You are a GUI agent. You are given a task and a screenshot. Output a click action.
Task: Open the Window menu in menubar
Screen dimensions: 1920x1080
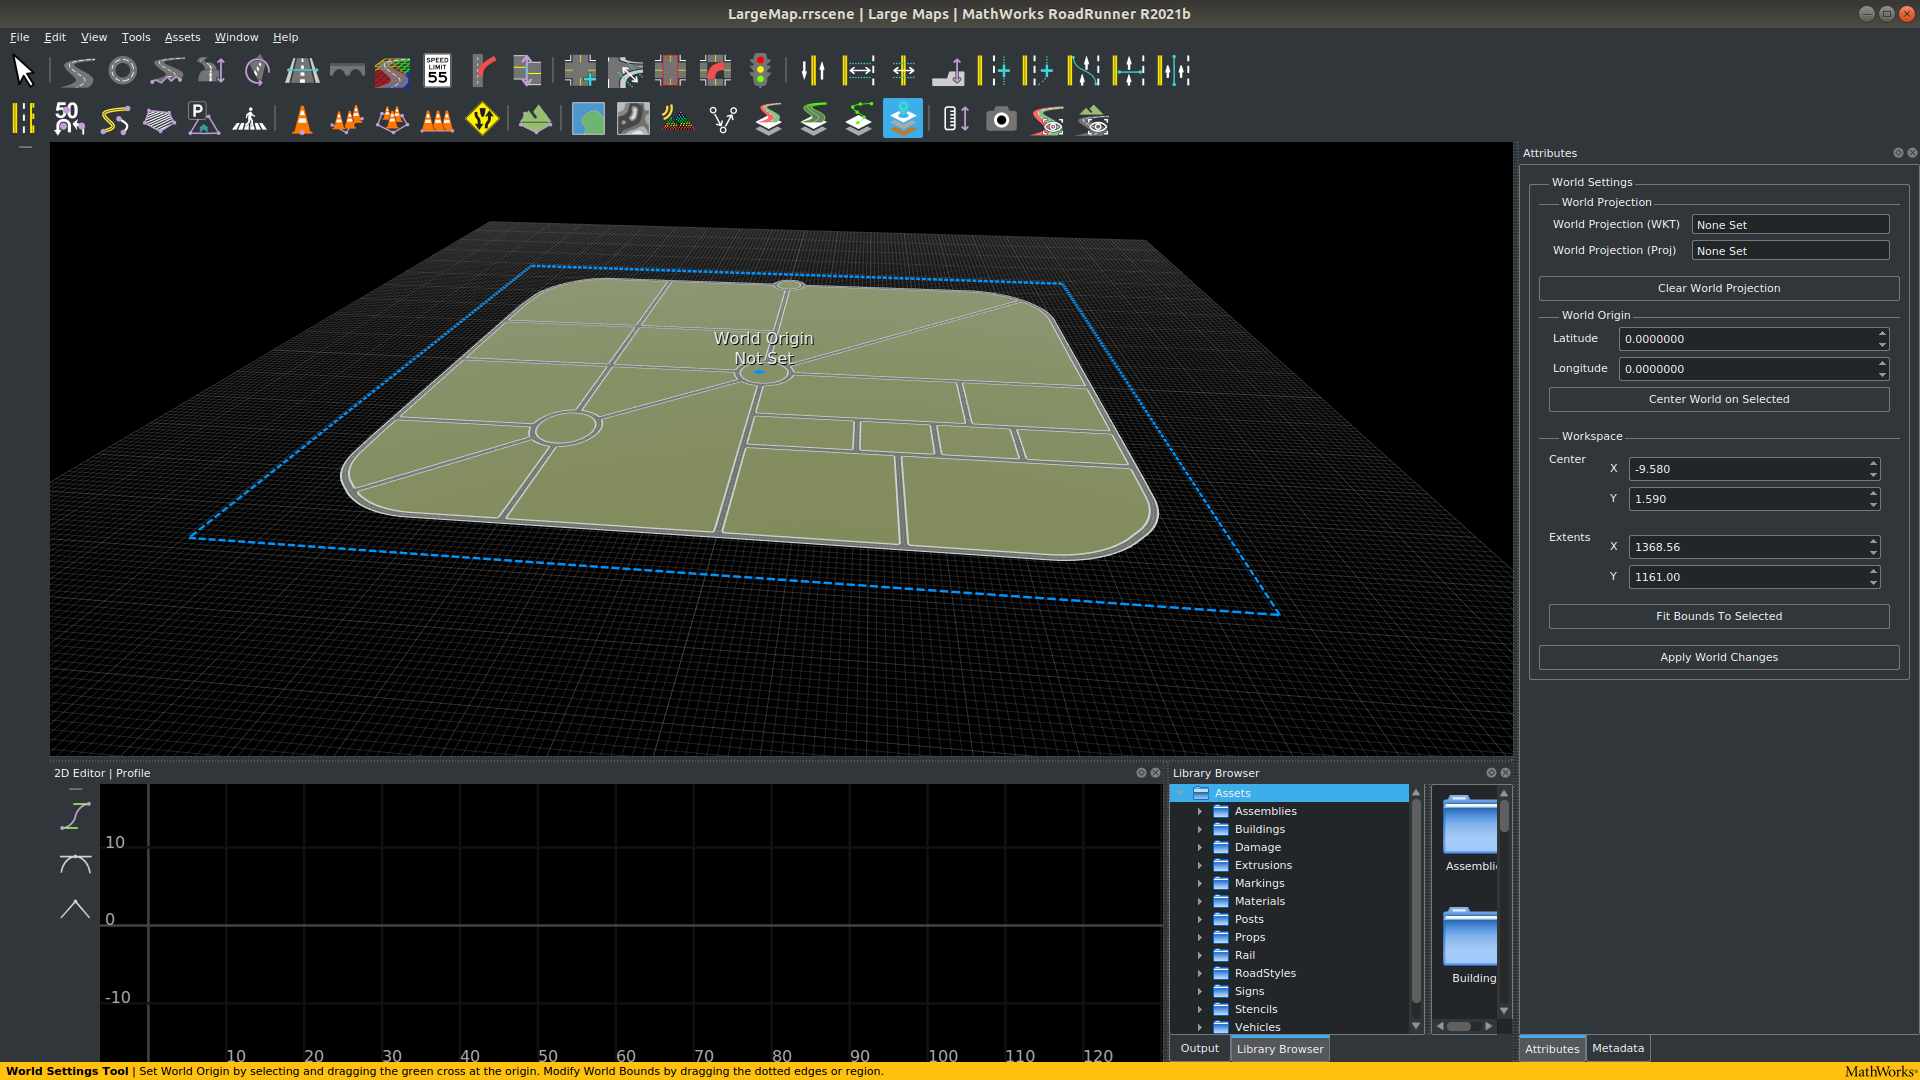[235, 37]
